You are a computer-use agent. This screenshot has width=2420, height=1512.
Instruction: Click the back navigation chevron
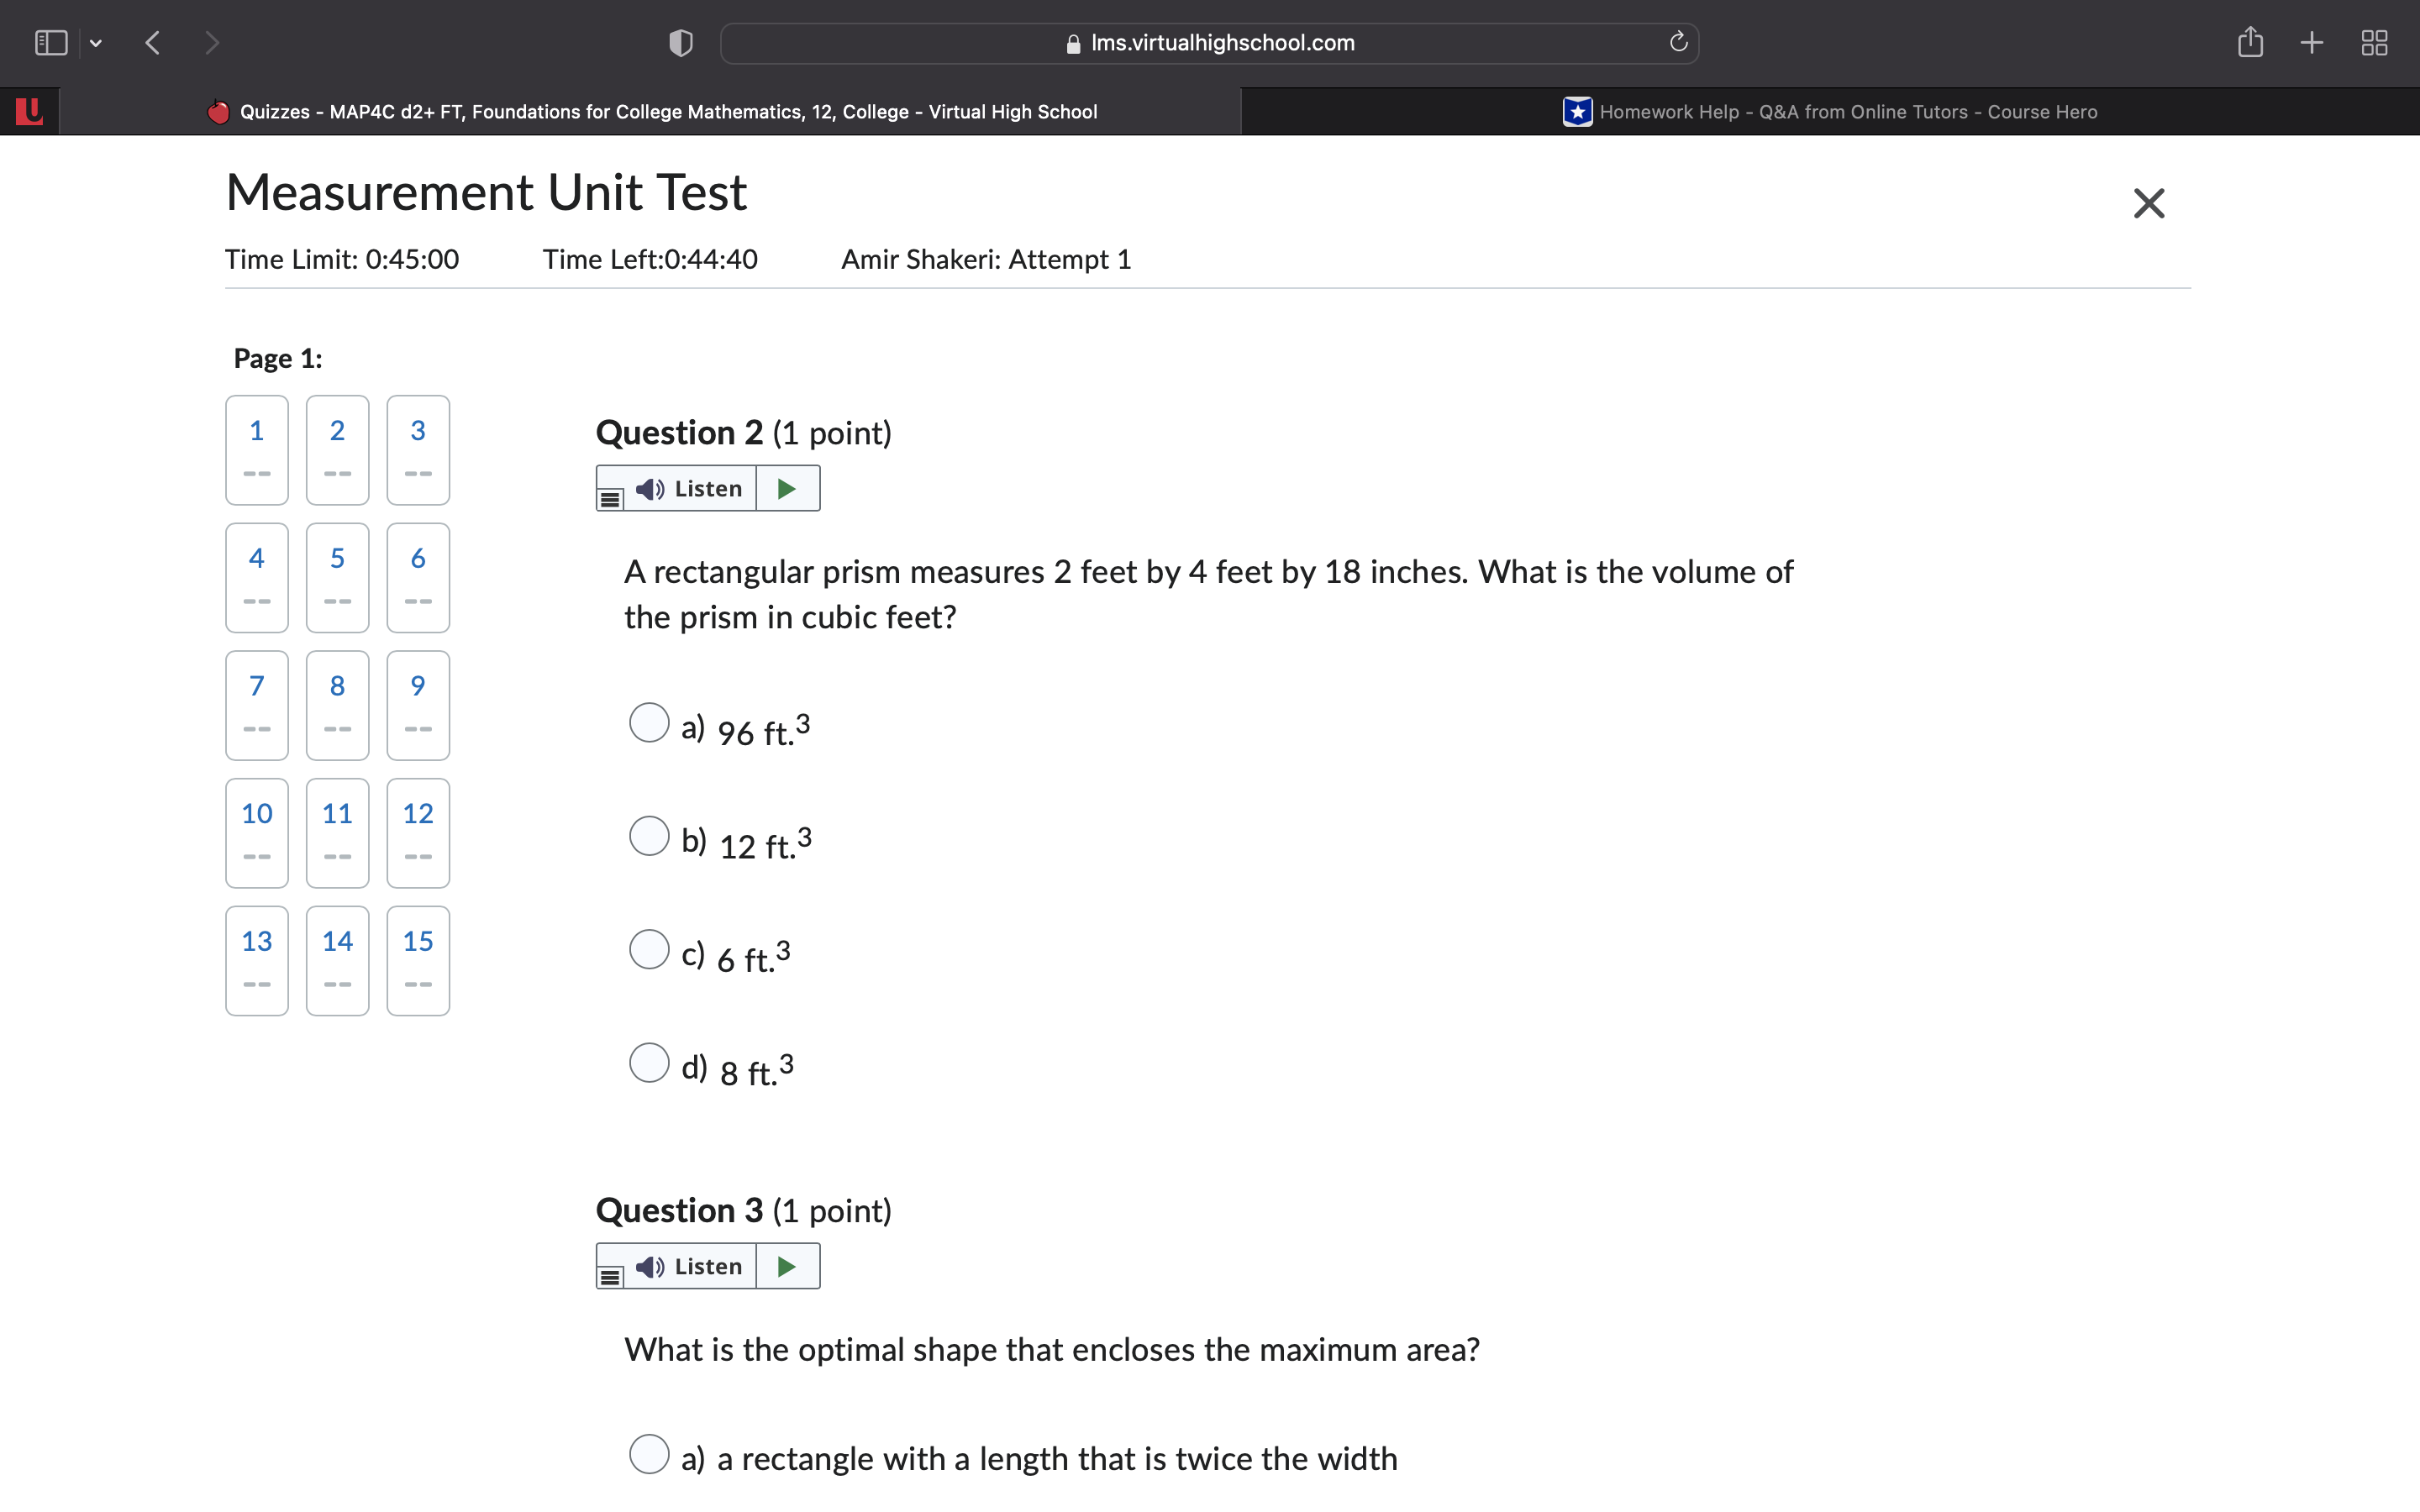[x=153, y=42]
